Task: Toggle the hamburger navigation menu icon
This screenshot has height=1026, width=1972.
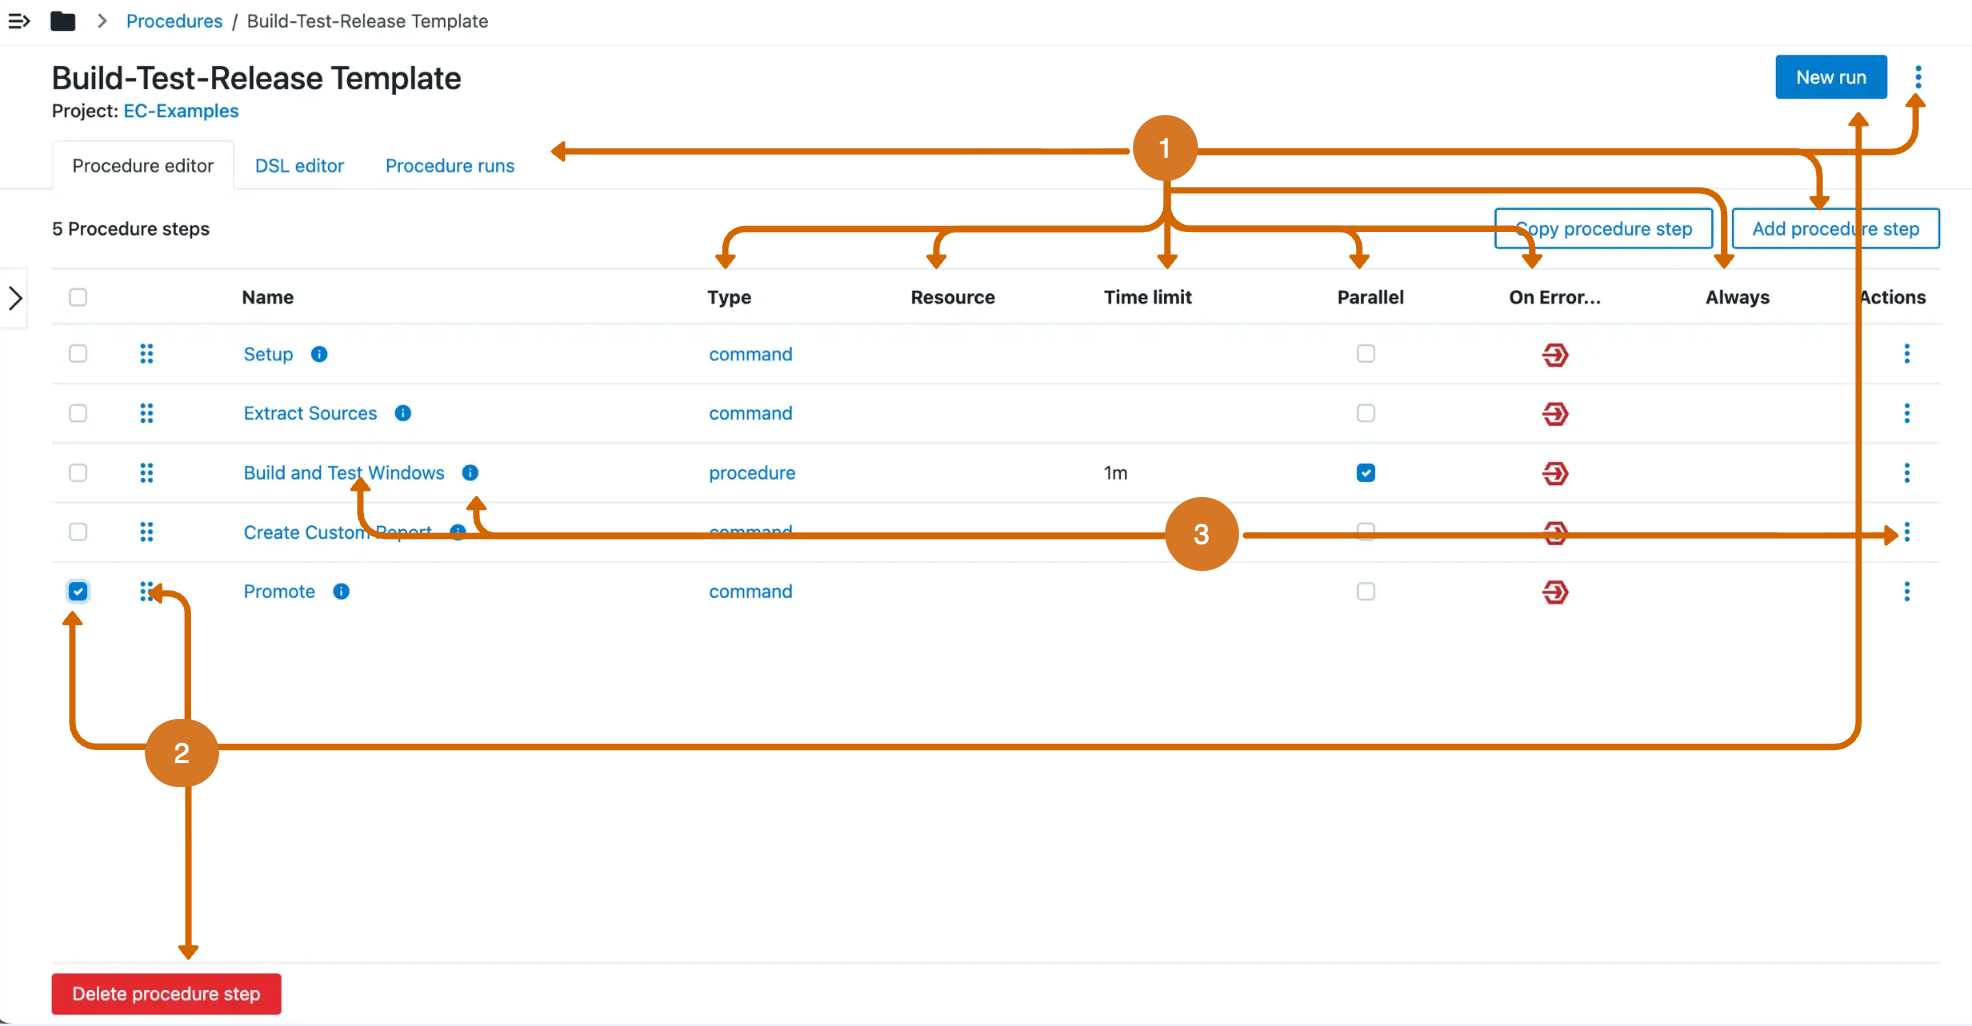Action: pos(19,21)
